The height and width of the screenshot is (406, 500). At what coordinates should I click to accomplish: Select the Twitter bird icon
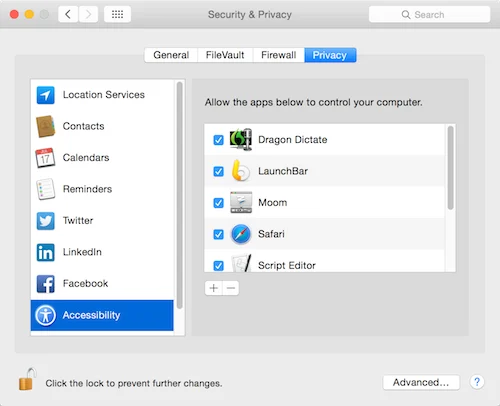point(45,221)
